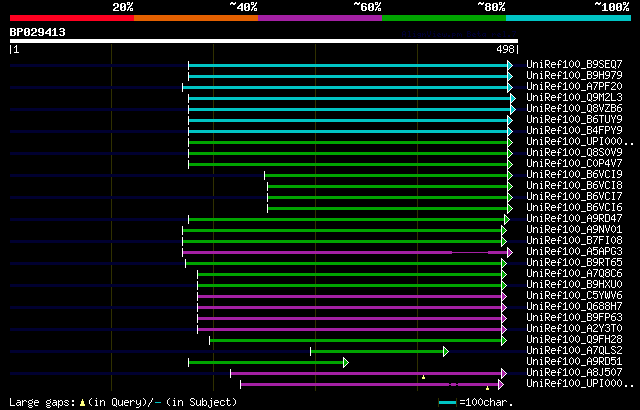Select the purple ~60% identity color swatch
Viewport: 640px width, 410px height.
point(320,18)
